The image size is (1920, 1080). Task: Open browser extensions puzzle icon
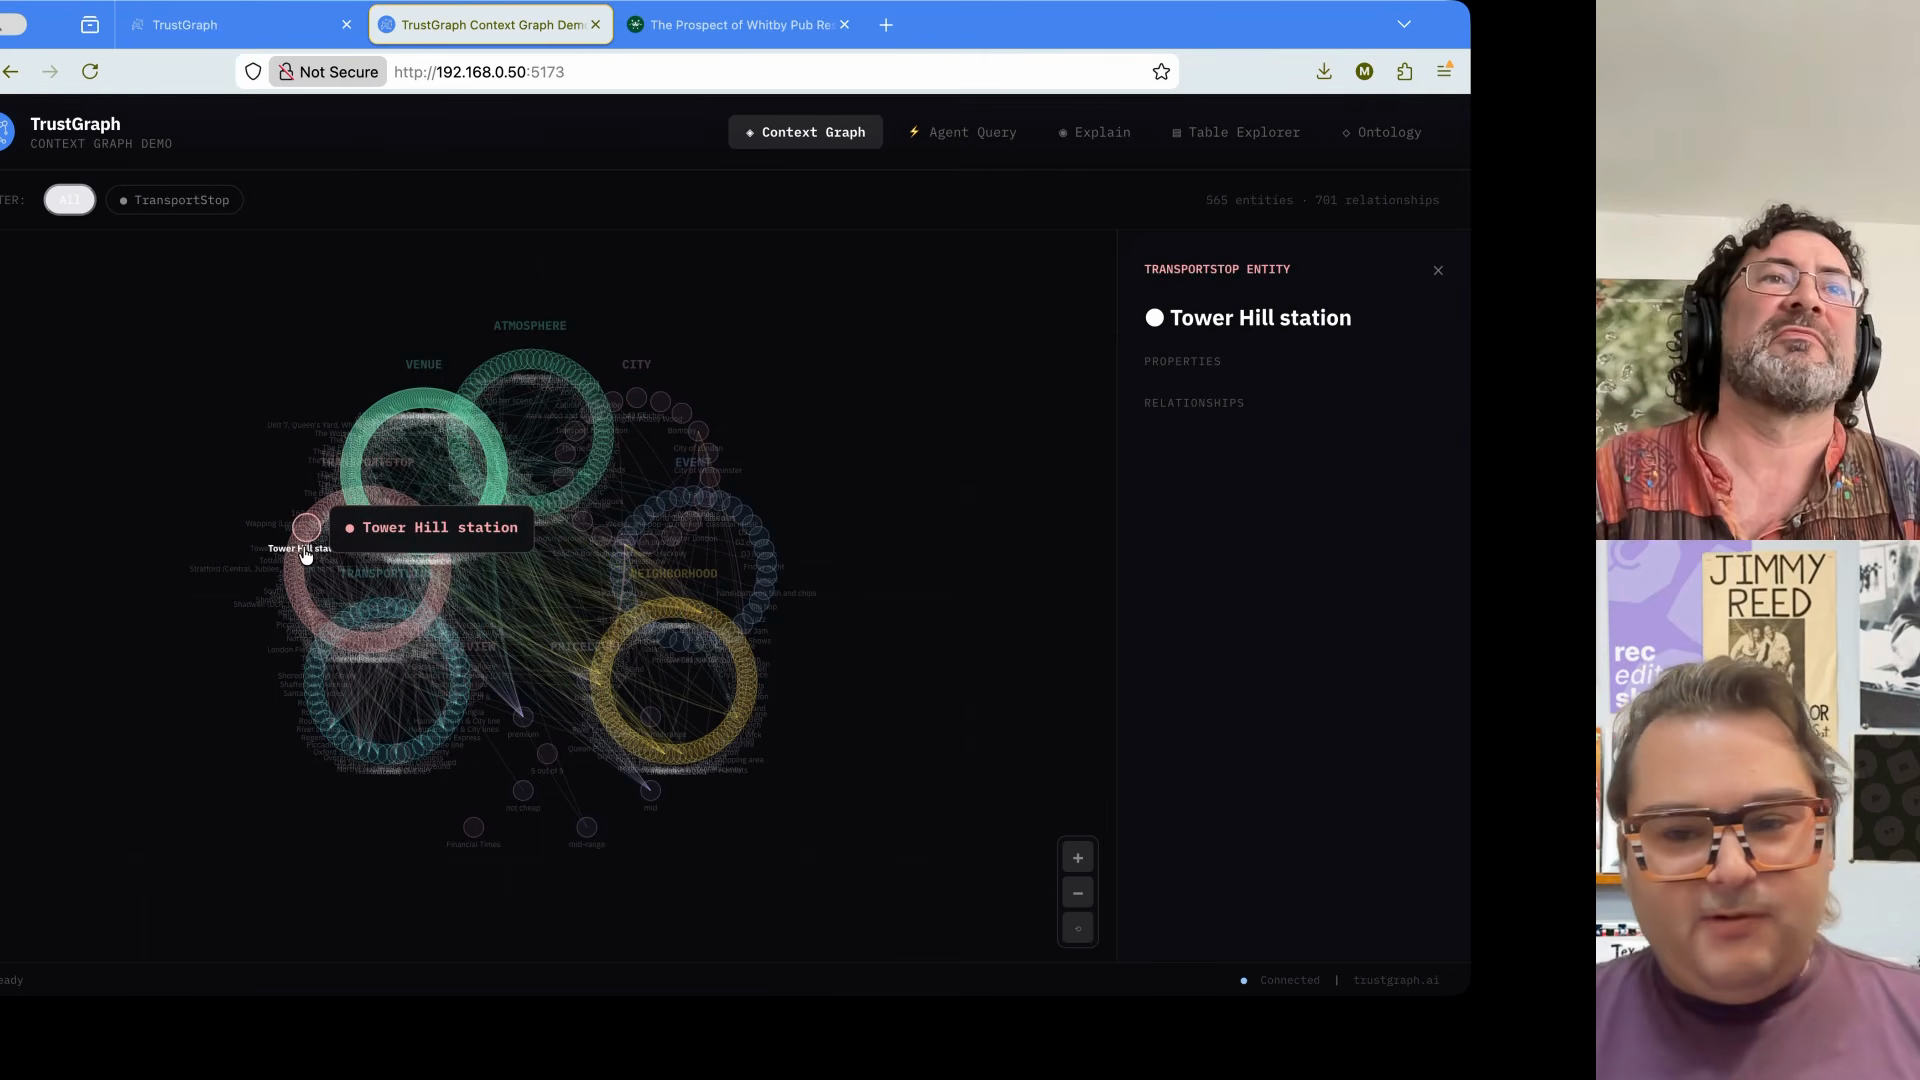pyautogui.click(x=1405, y=72)
